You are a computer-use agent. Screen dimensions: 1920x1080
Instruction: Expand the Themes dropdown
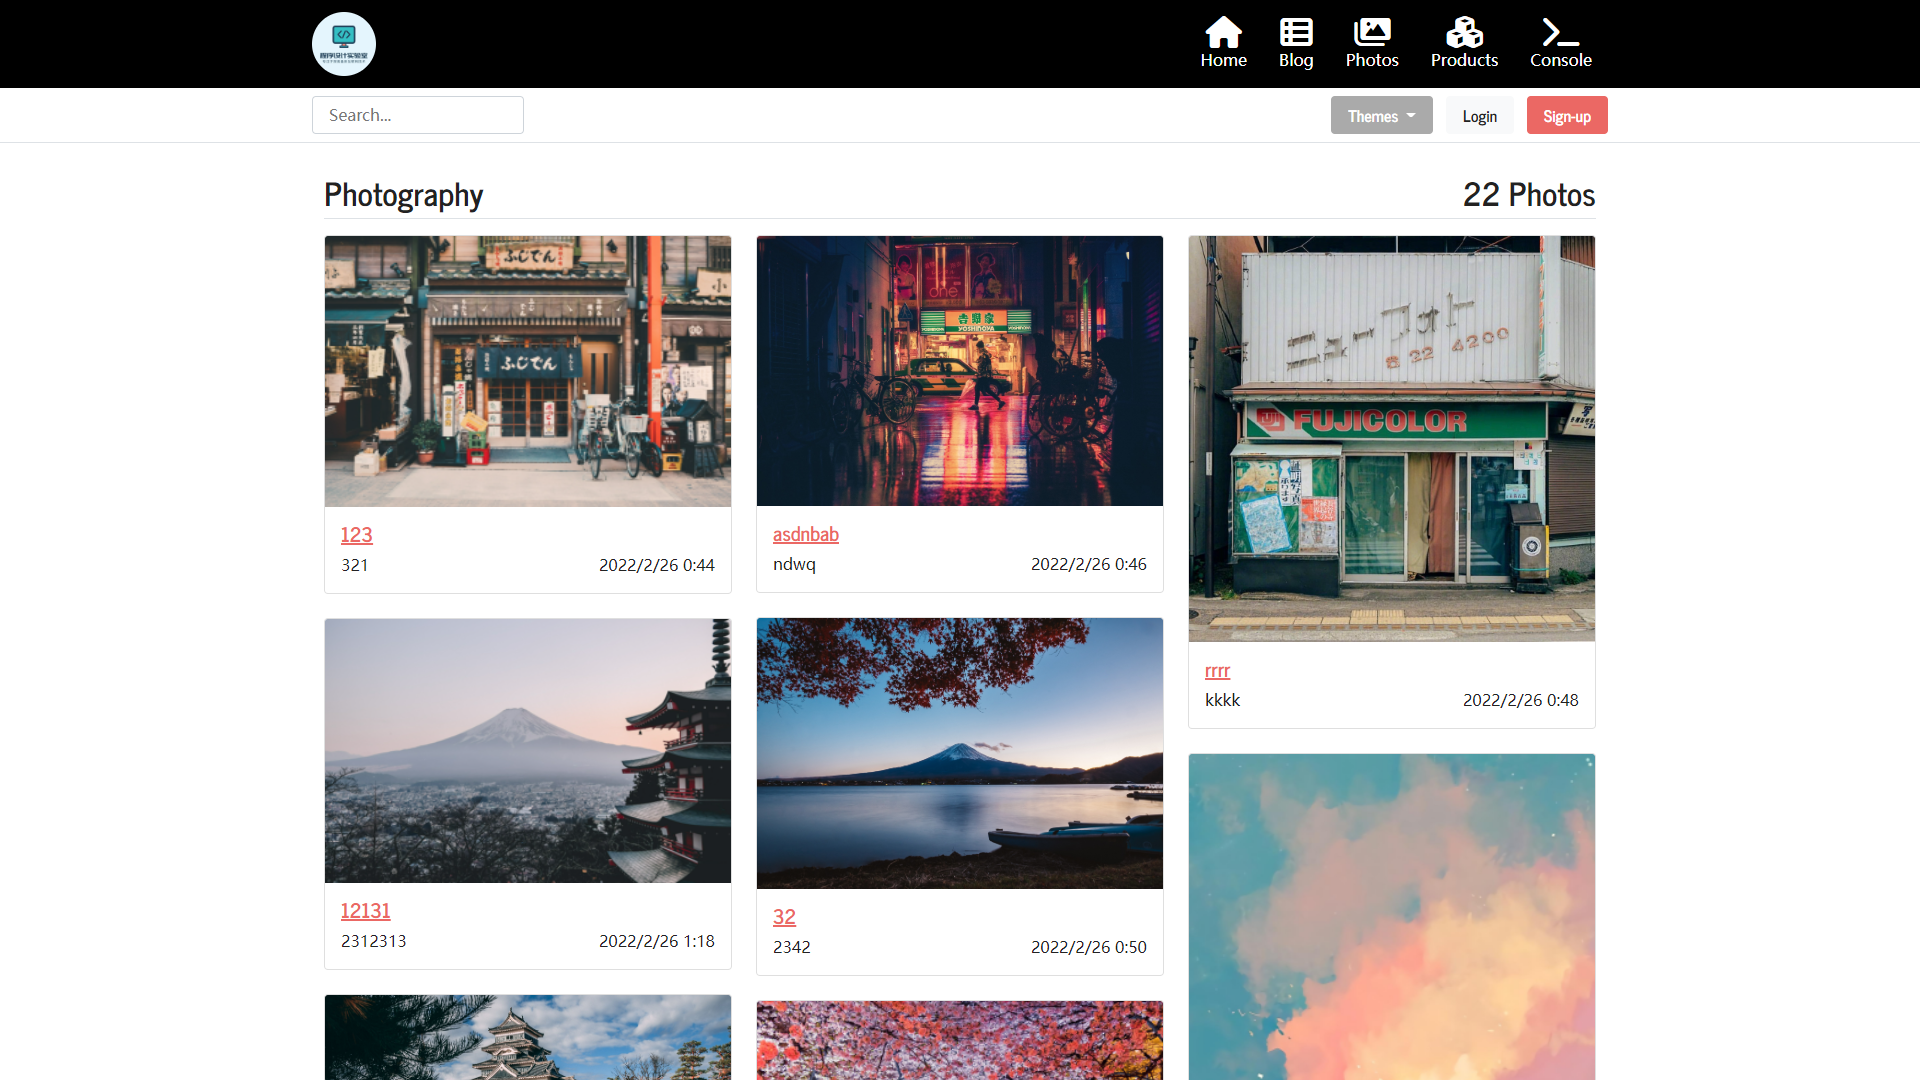[x=1381, y=116]
